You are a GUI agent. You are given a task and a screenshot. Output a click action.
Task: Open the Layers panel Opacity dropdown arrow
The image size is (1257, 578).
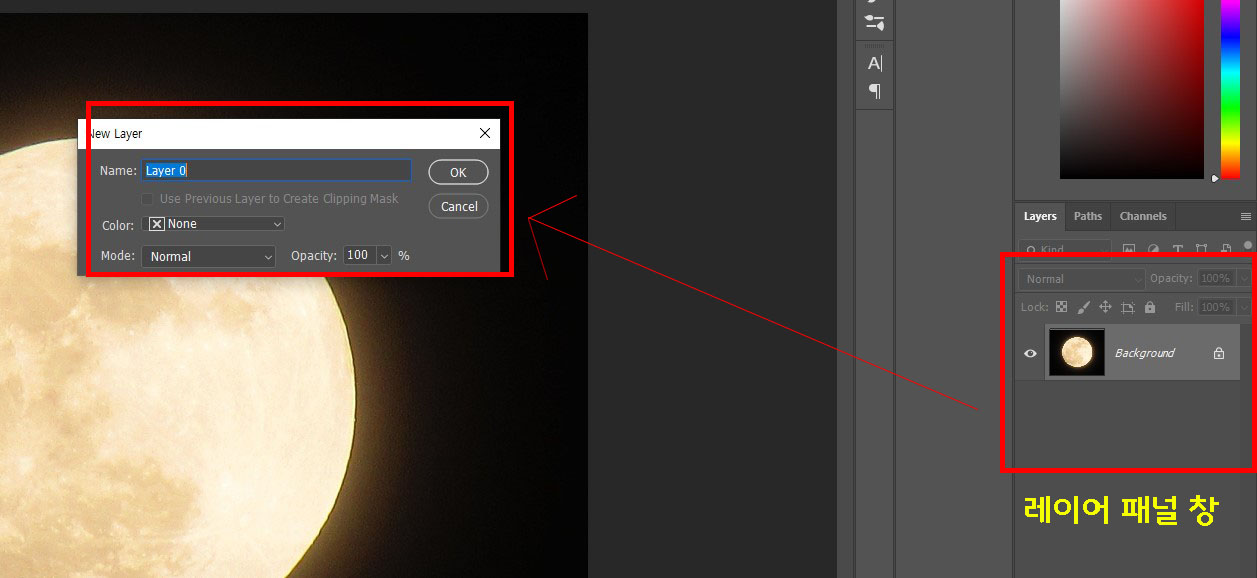pos(1245,279)
